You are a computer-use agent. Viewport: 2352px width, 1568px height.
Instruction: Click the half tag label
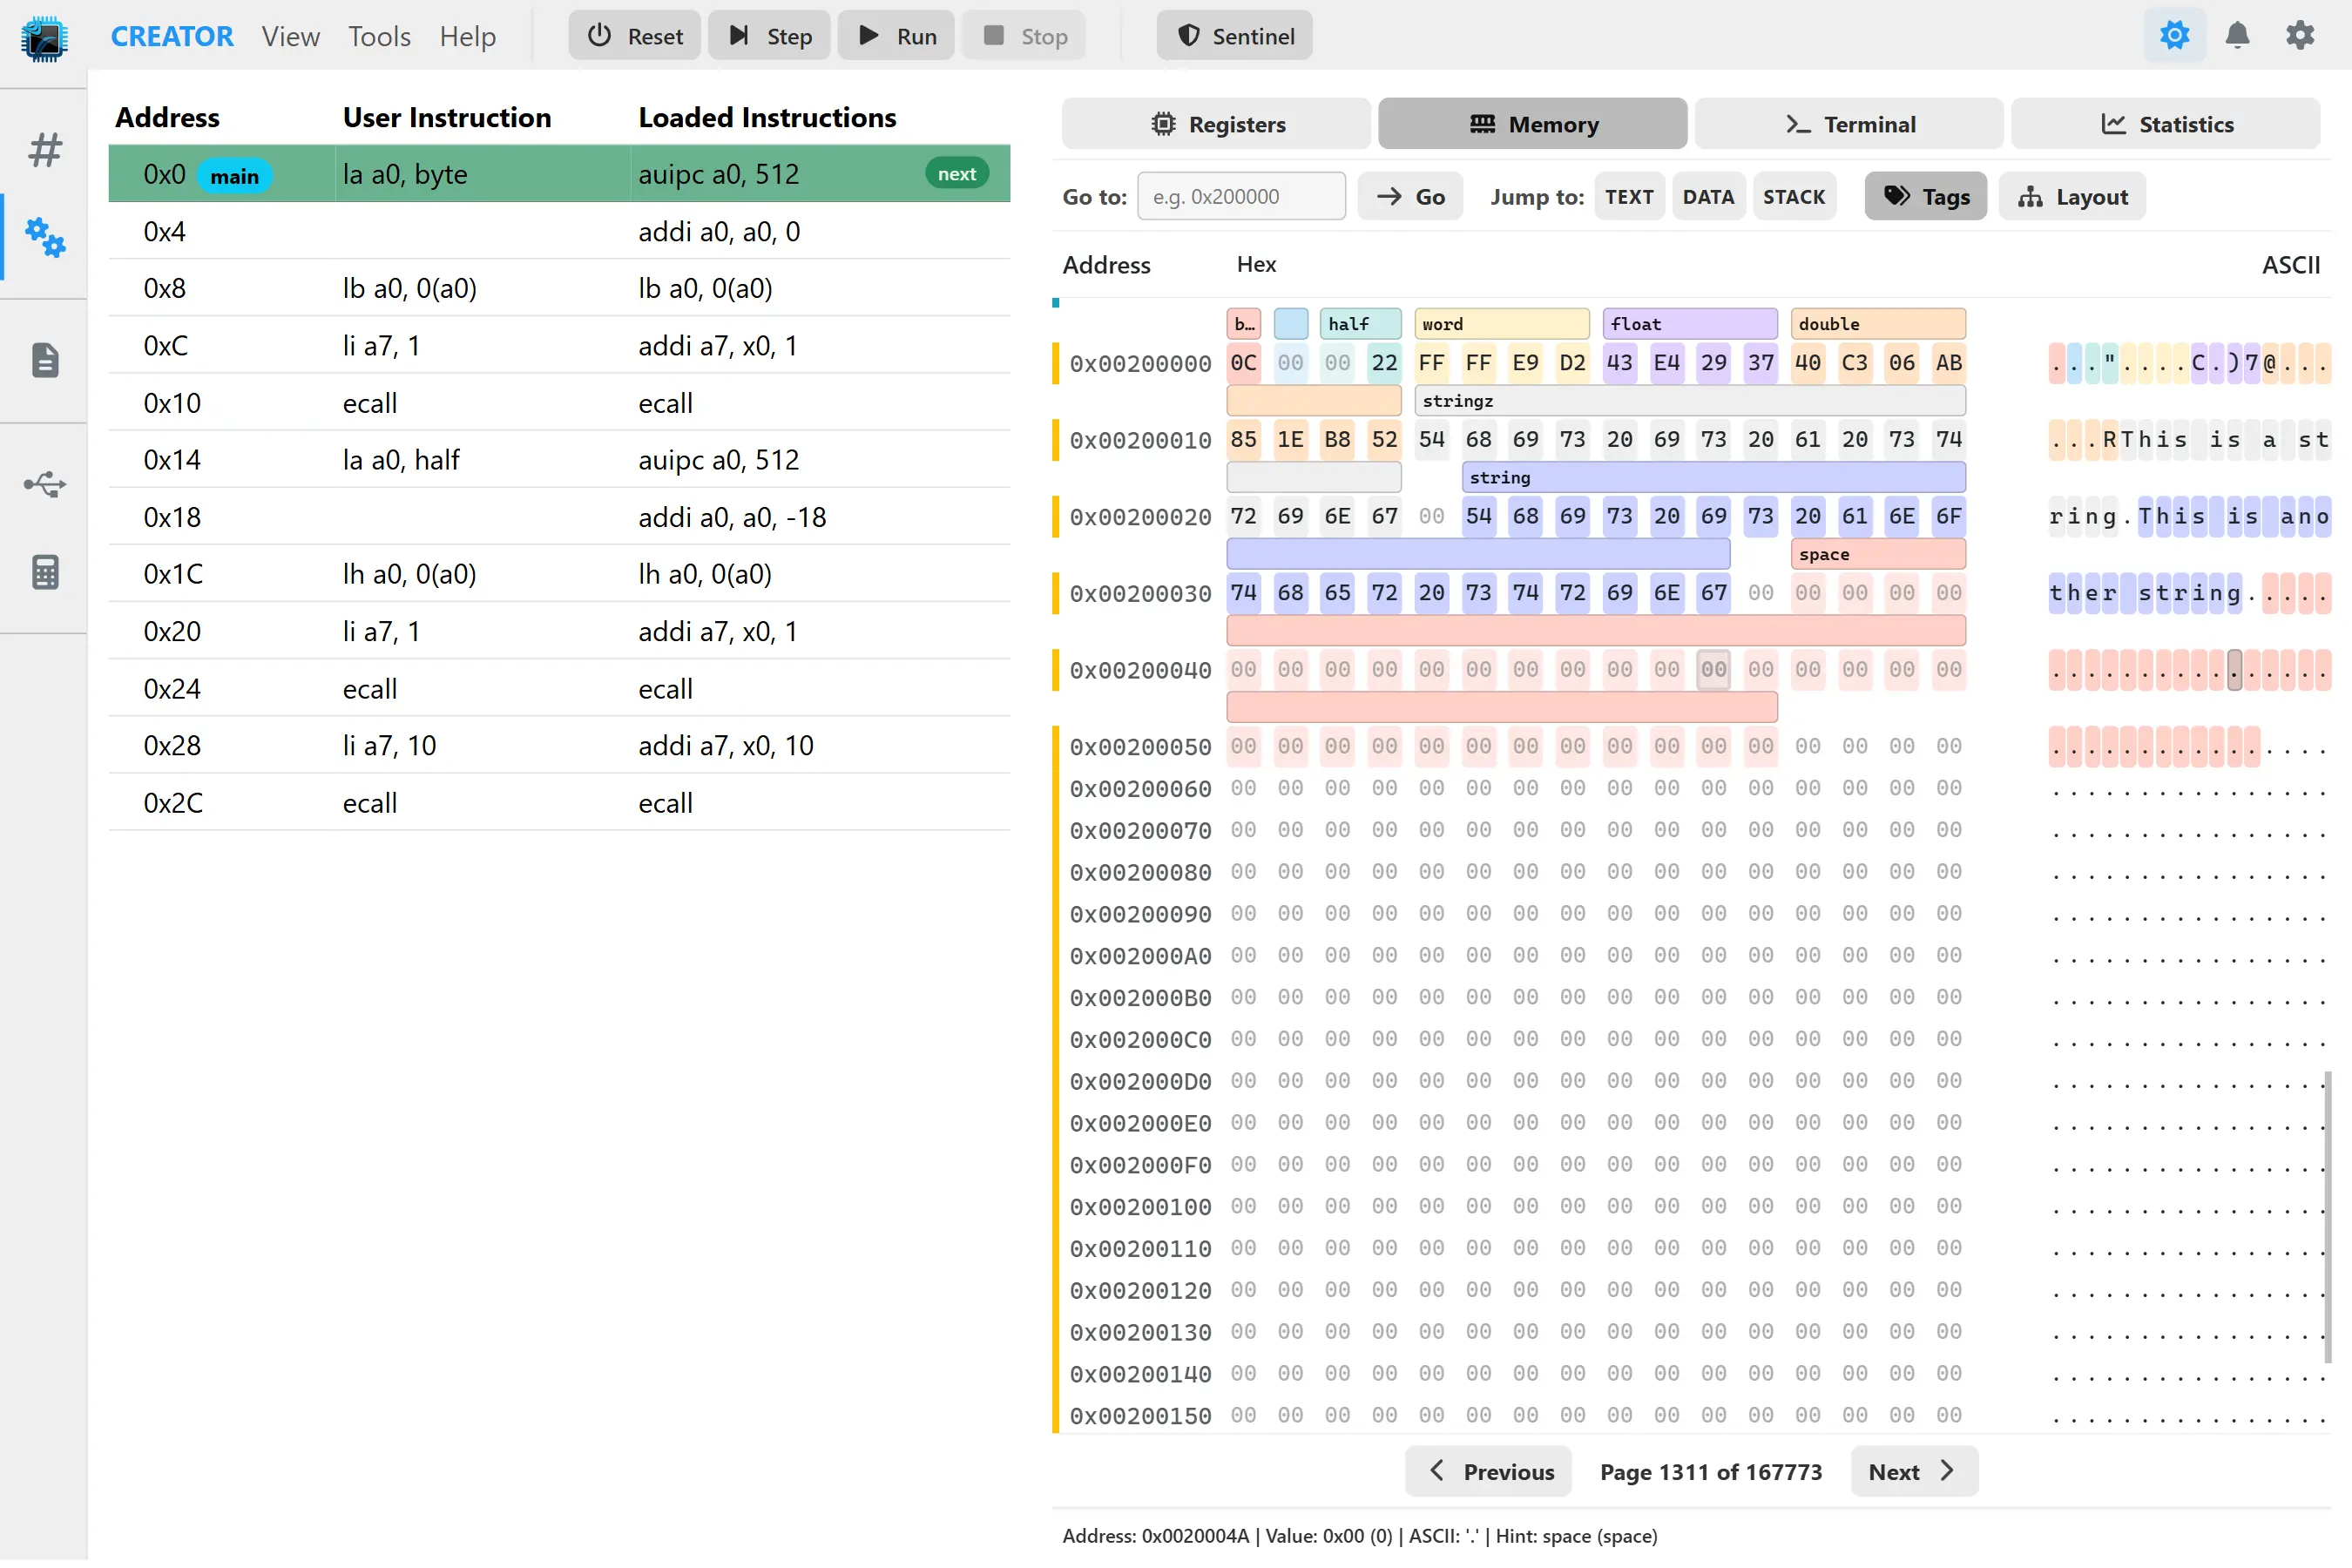tap(1360, 324)
